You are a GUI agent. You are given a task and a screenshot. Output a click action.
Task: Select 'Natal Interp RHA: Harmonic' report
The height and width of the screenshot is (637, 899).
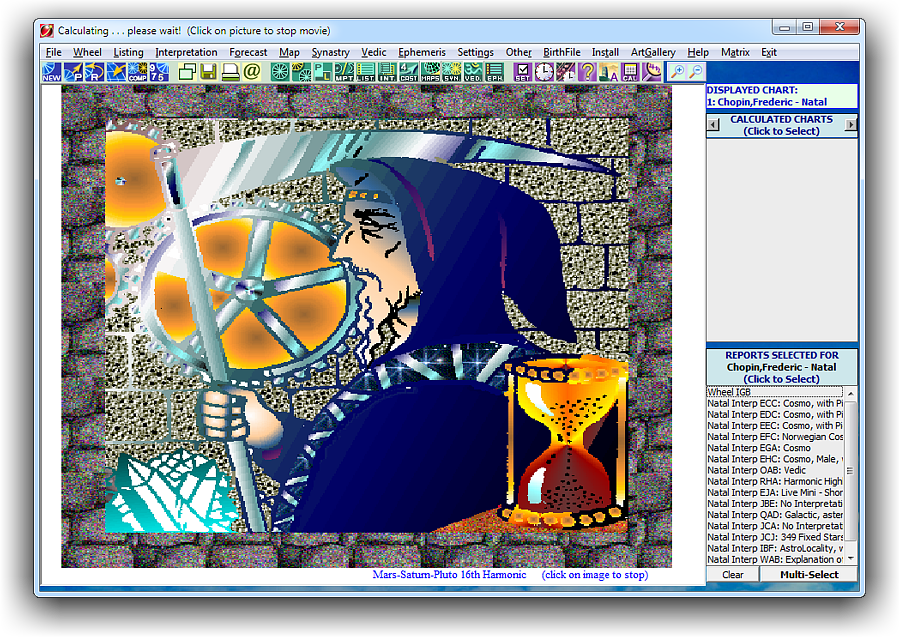[x=775, y=482]
